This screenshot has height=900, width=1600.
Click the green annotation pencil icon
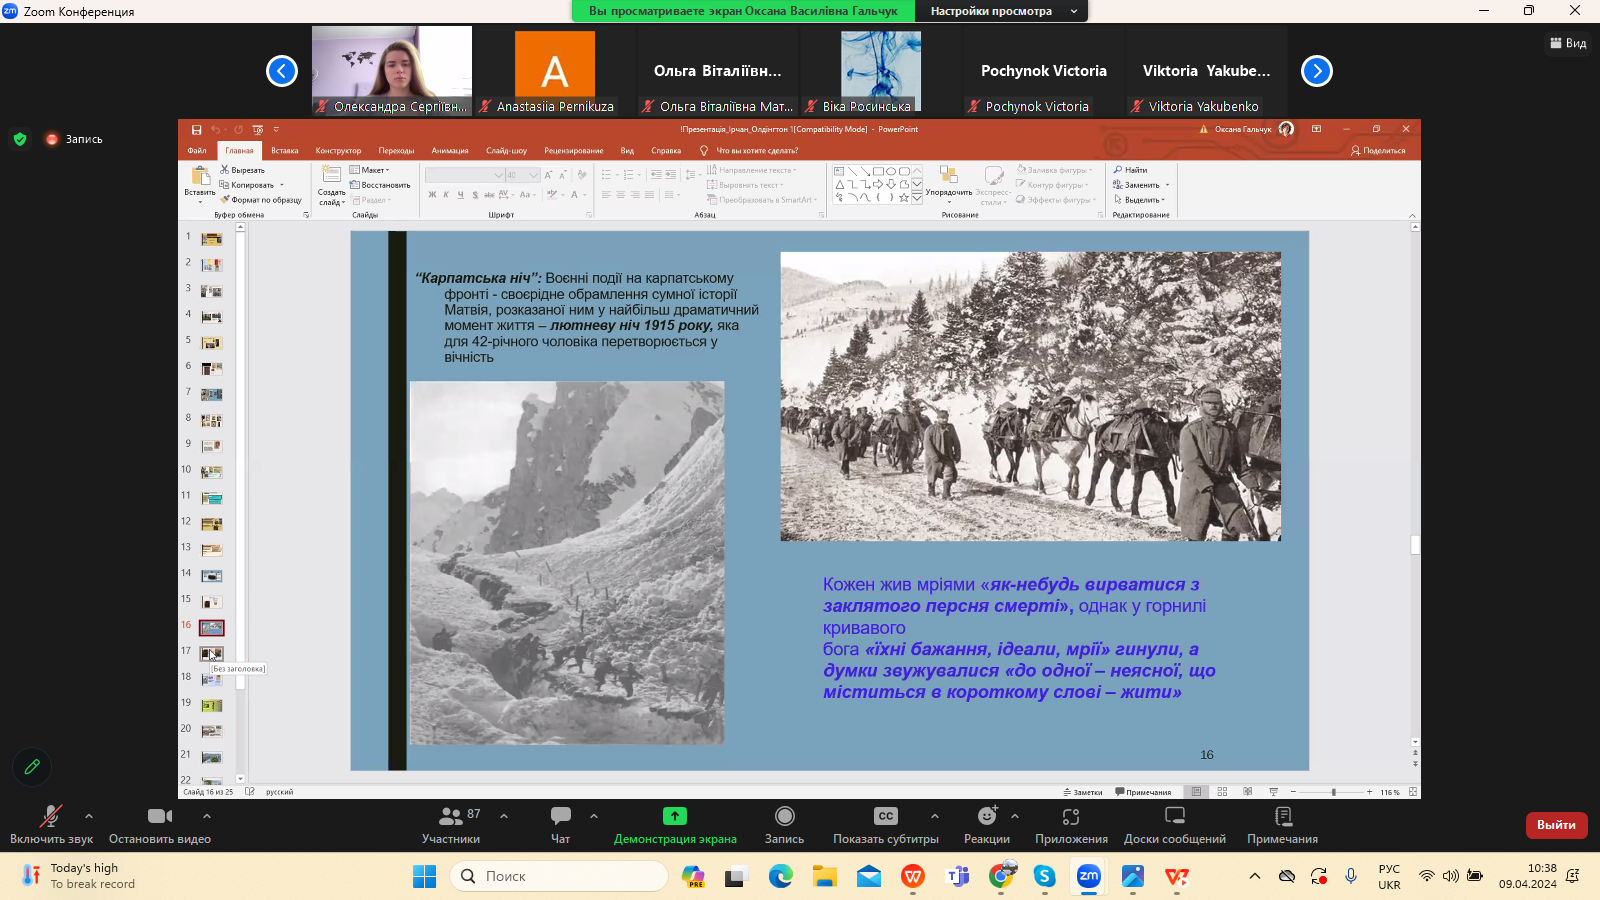coord(32,767)
